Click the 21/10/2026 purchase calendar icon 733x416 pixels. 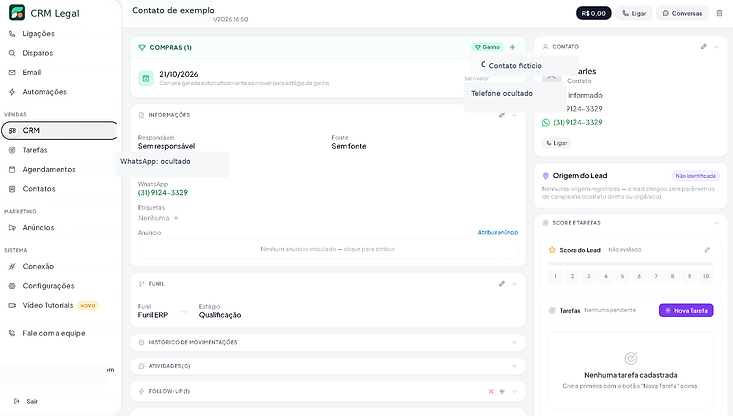(146, 79)
